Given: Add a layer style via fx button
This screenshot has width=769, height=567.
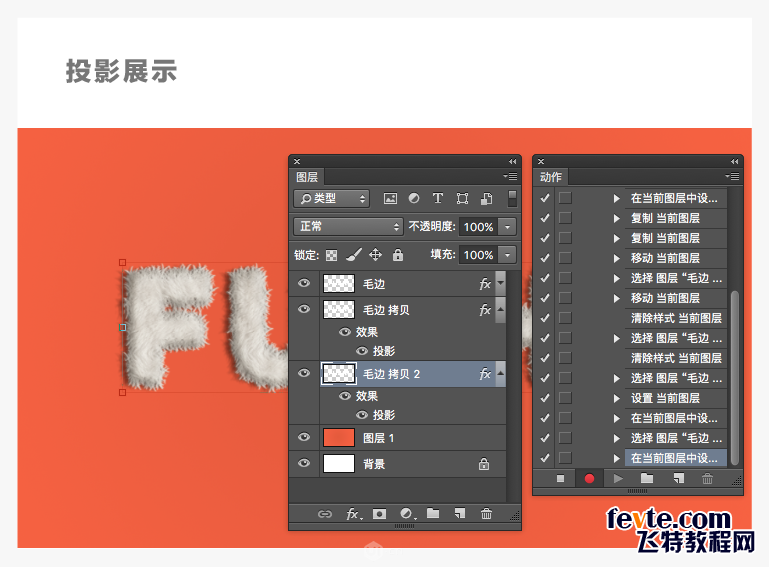Looking at the screenshot, I should point(352,514).
